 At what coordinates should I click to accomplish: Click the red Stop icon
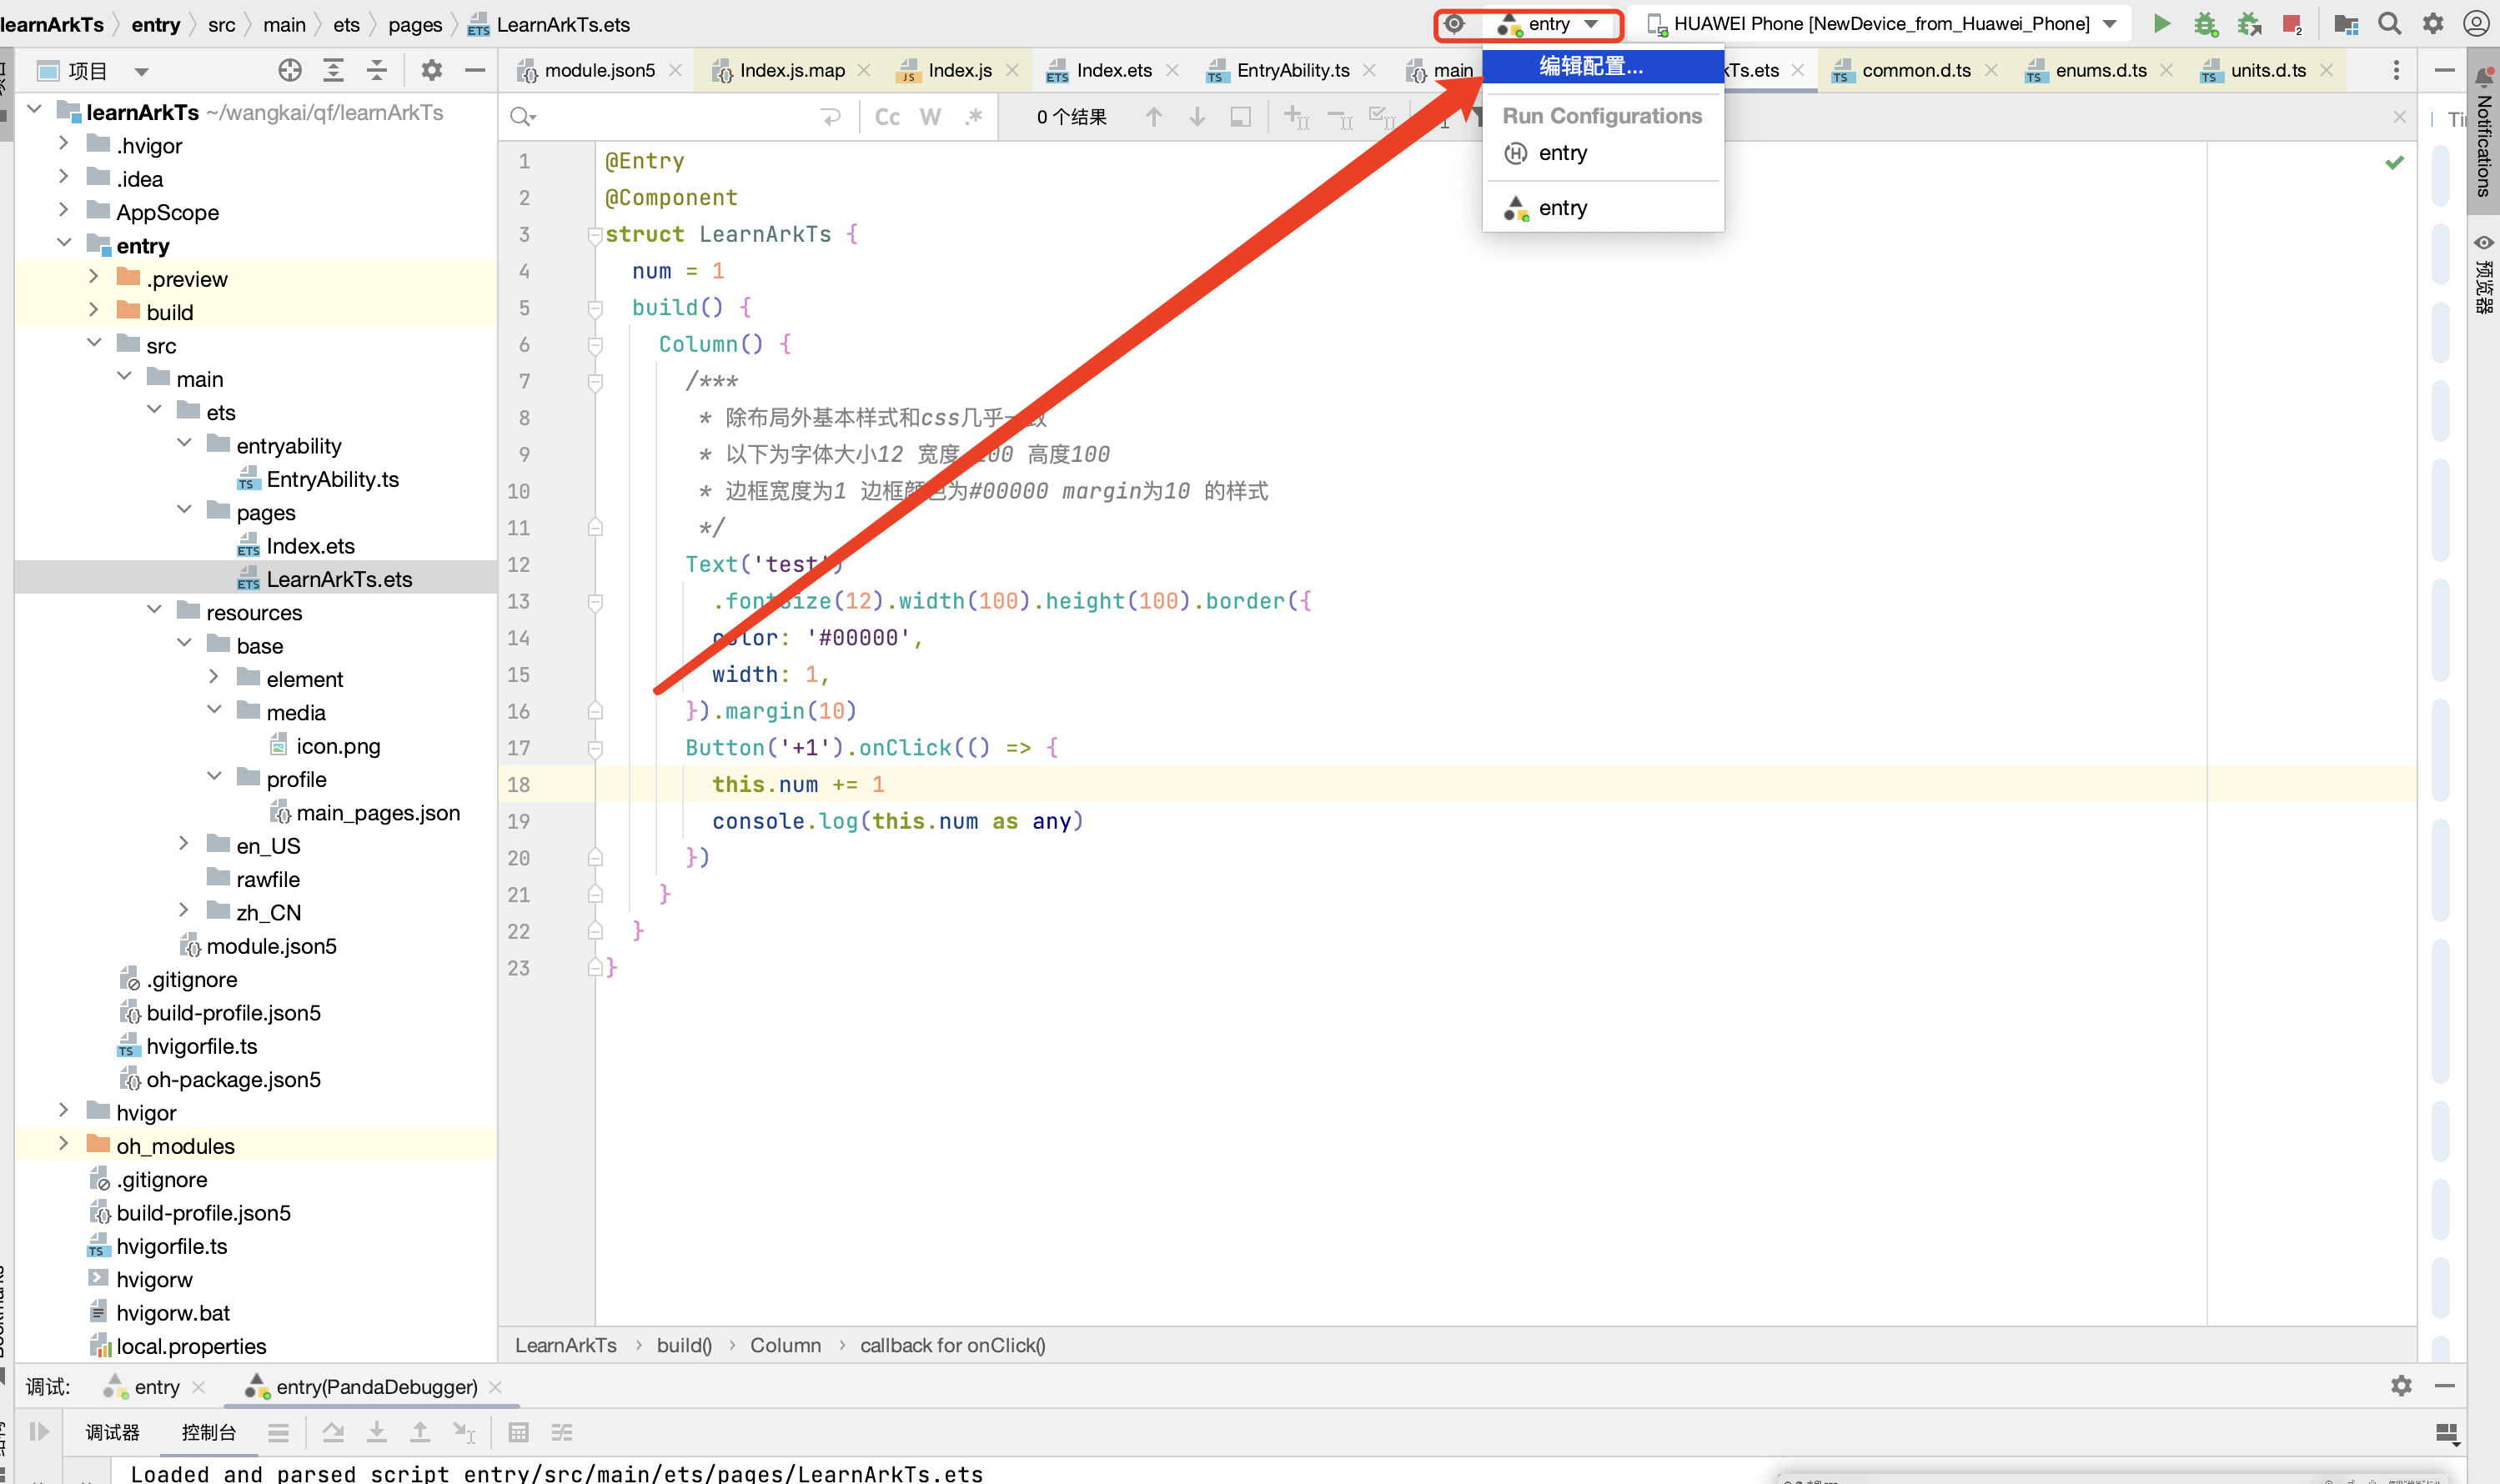pos(2291,24)
